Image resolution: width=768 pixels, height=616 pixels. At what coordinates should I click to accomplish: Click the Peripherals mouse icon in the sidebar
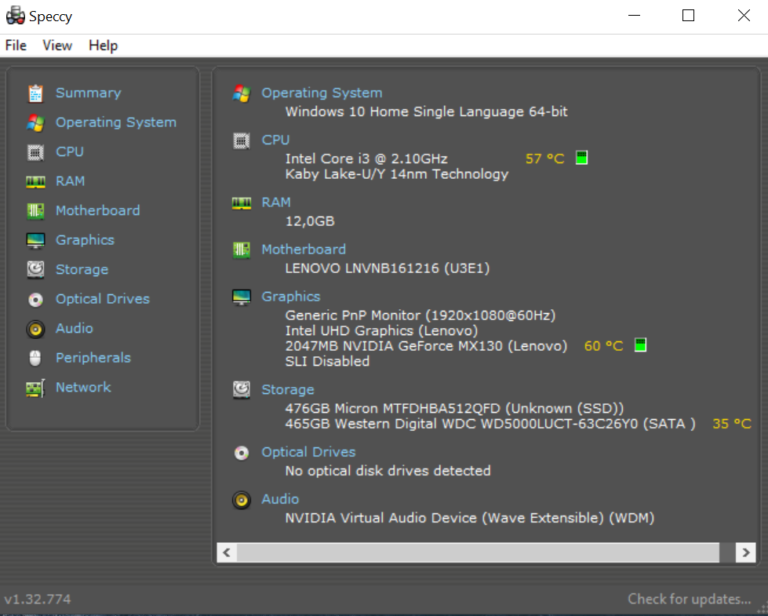point(35,358)
